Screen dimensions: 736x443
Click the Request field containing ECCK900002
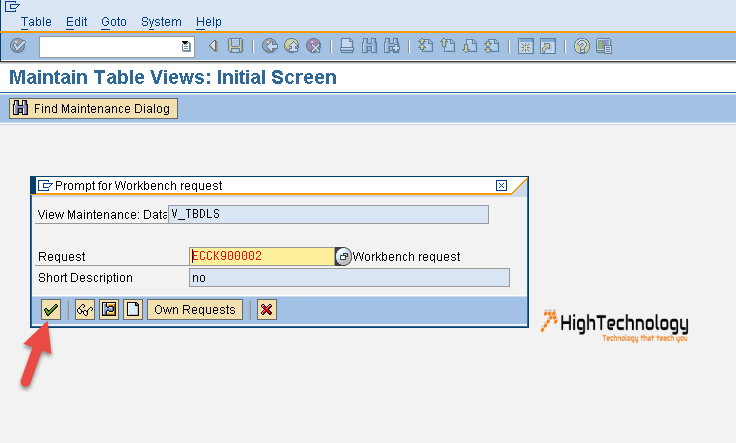coord(262,256)
